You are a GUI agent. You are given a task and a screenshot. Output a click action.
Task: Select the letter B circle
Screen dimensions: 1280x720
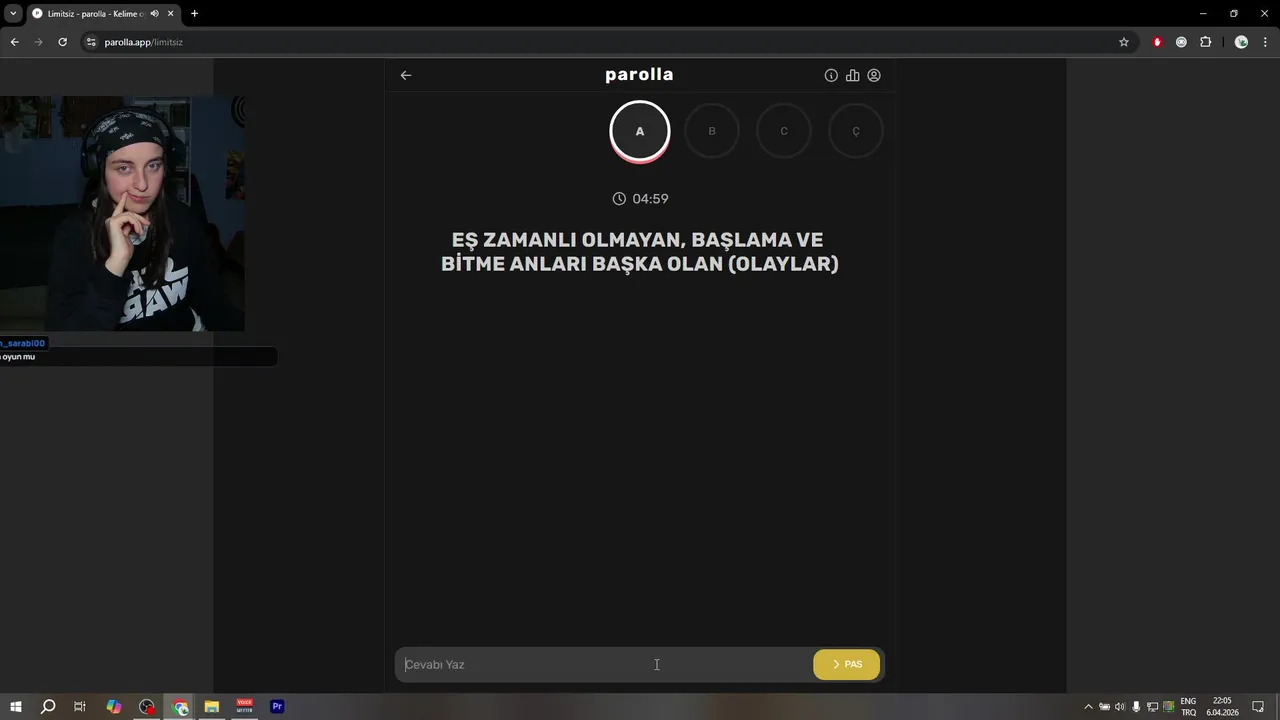pos(712,131)
